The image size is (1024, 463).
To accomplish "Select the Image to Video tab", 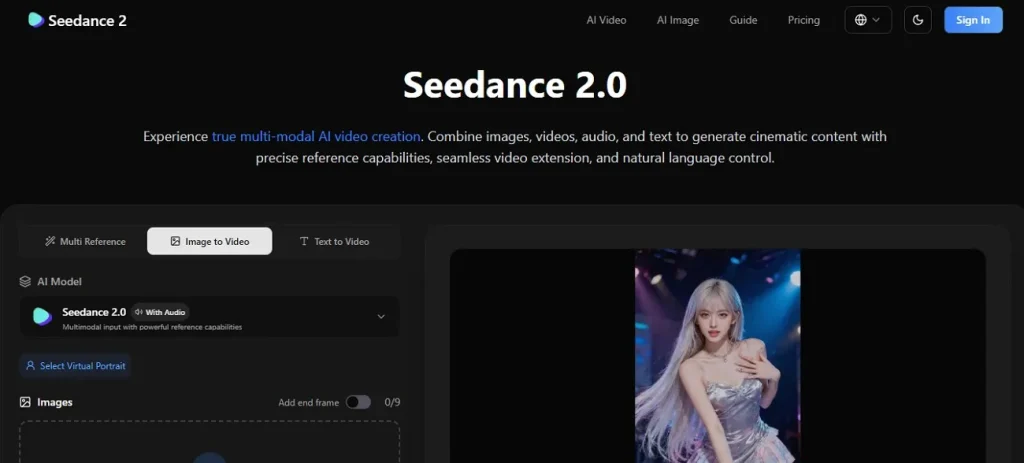I will tap(210, 242).
